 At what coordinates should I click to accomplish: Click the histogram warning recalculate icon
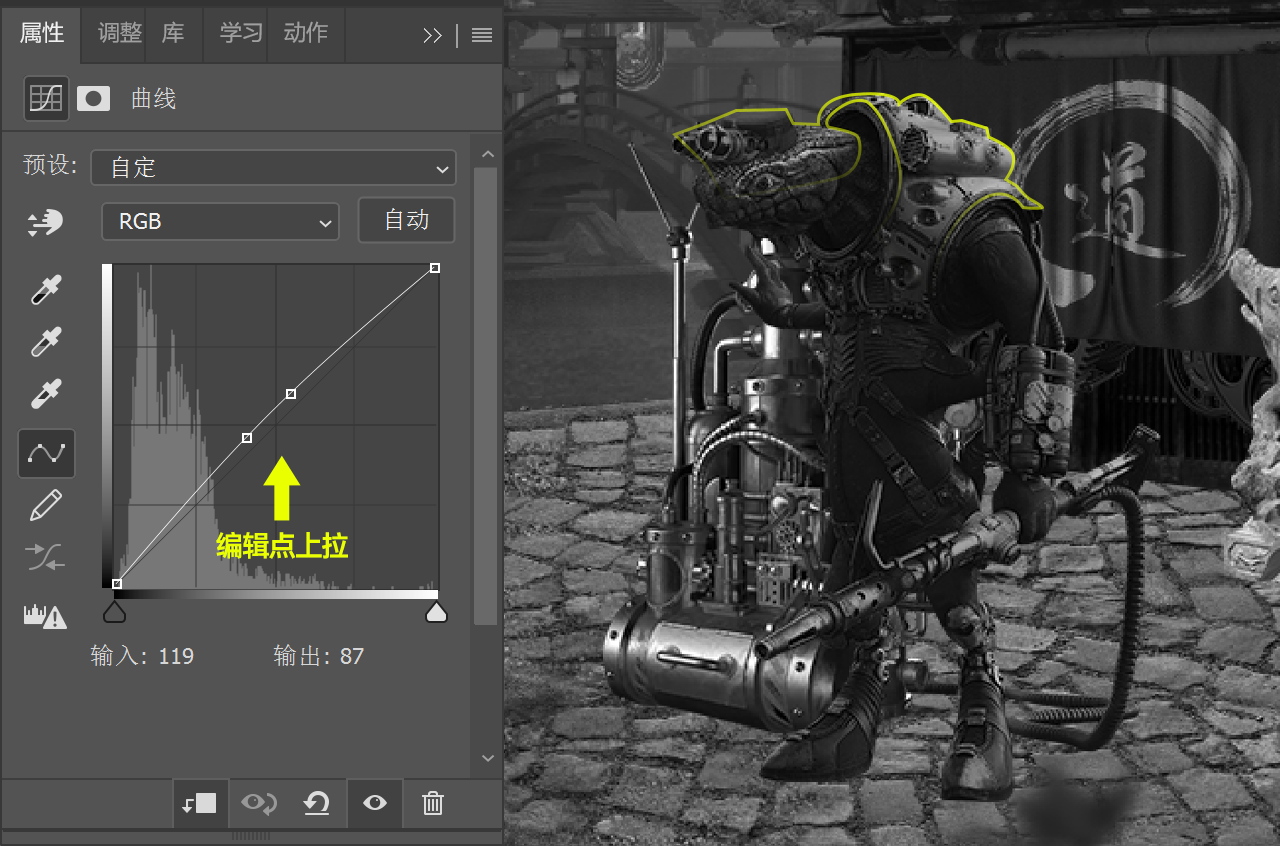[46, 616]
